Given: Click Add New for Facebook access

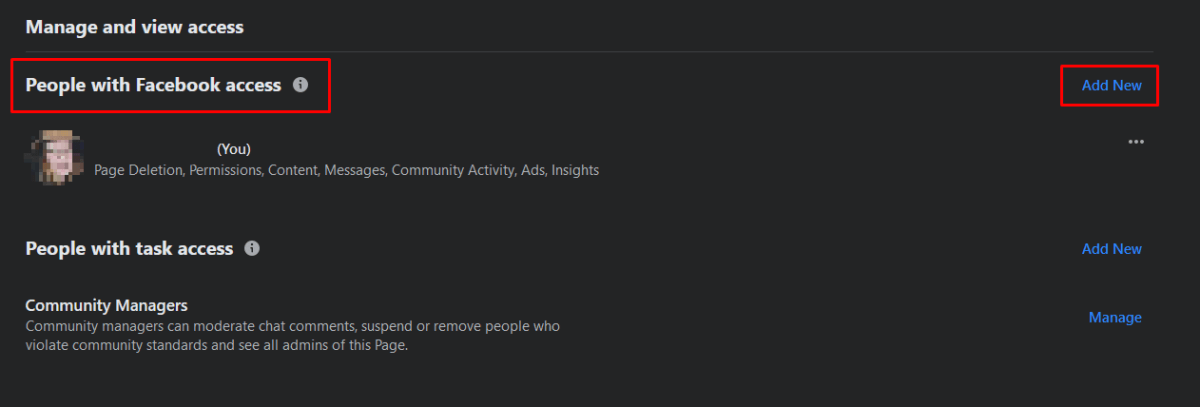Looking at the screenshot, I should tap(1111, 85).
